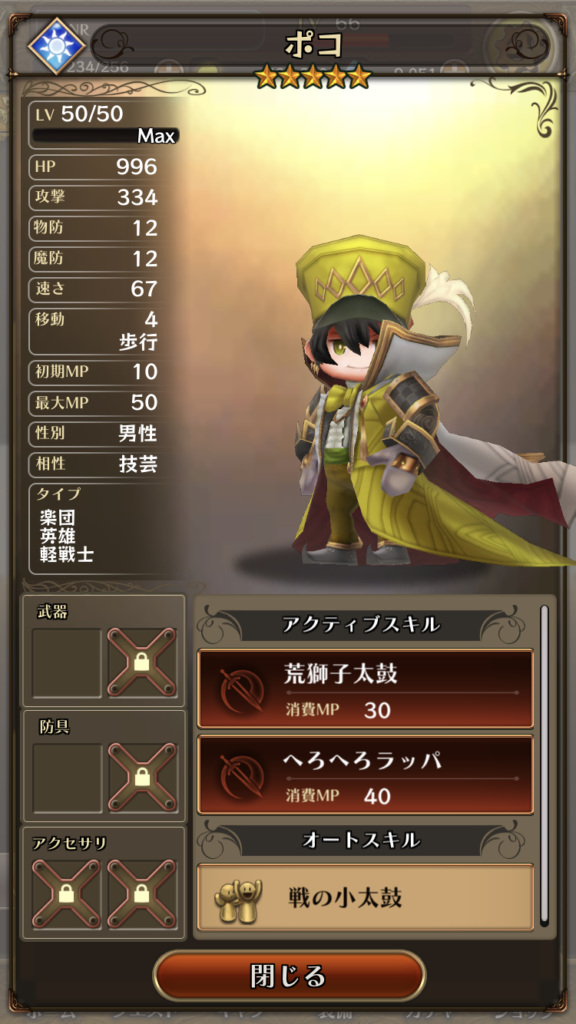Open the 戦の小太鼓 auto skill
The image size is (576, 1024).
click(366, 897)
